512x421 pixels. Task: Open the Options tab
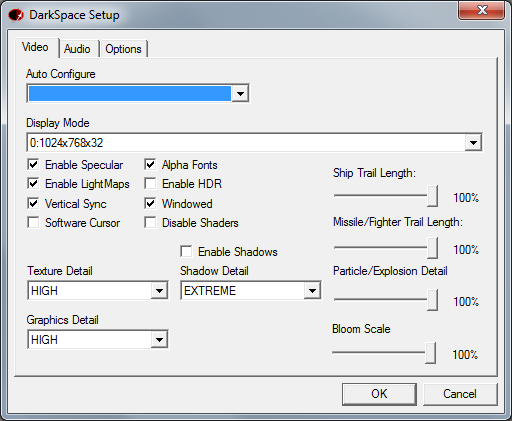pyautogui.click(x=123, y=49)
